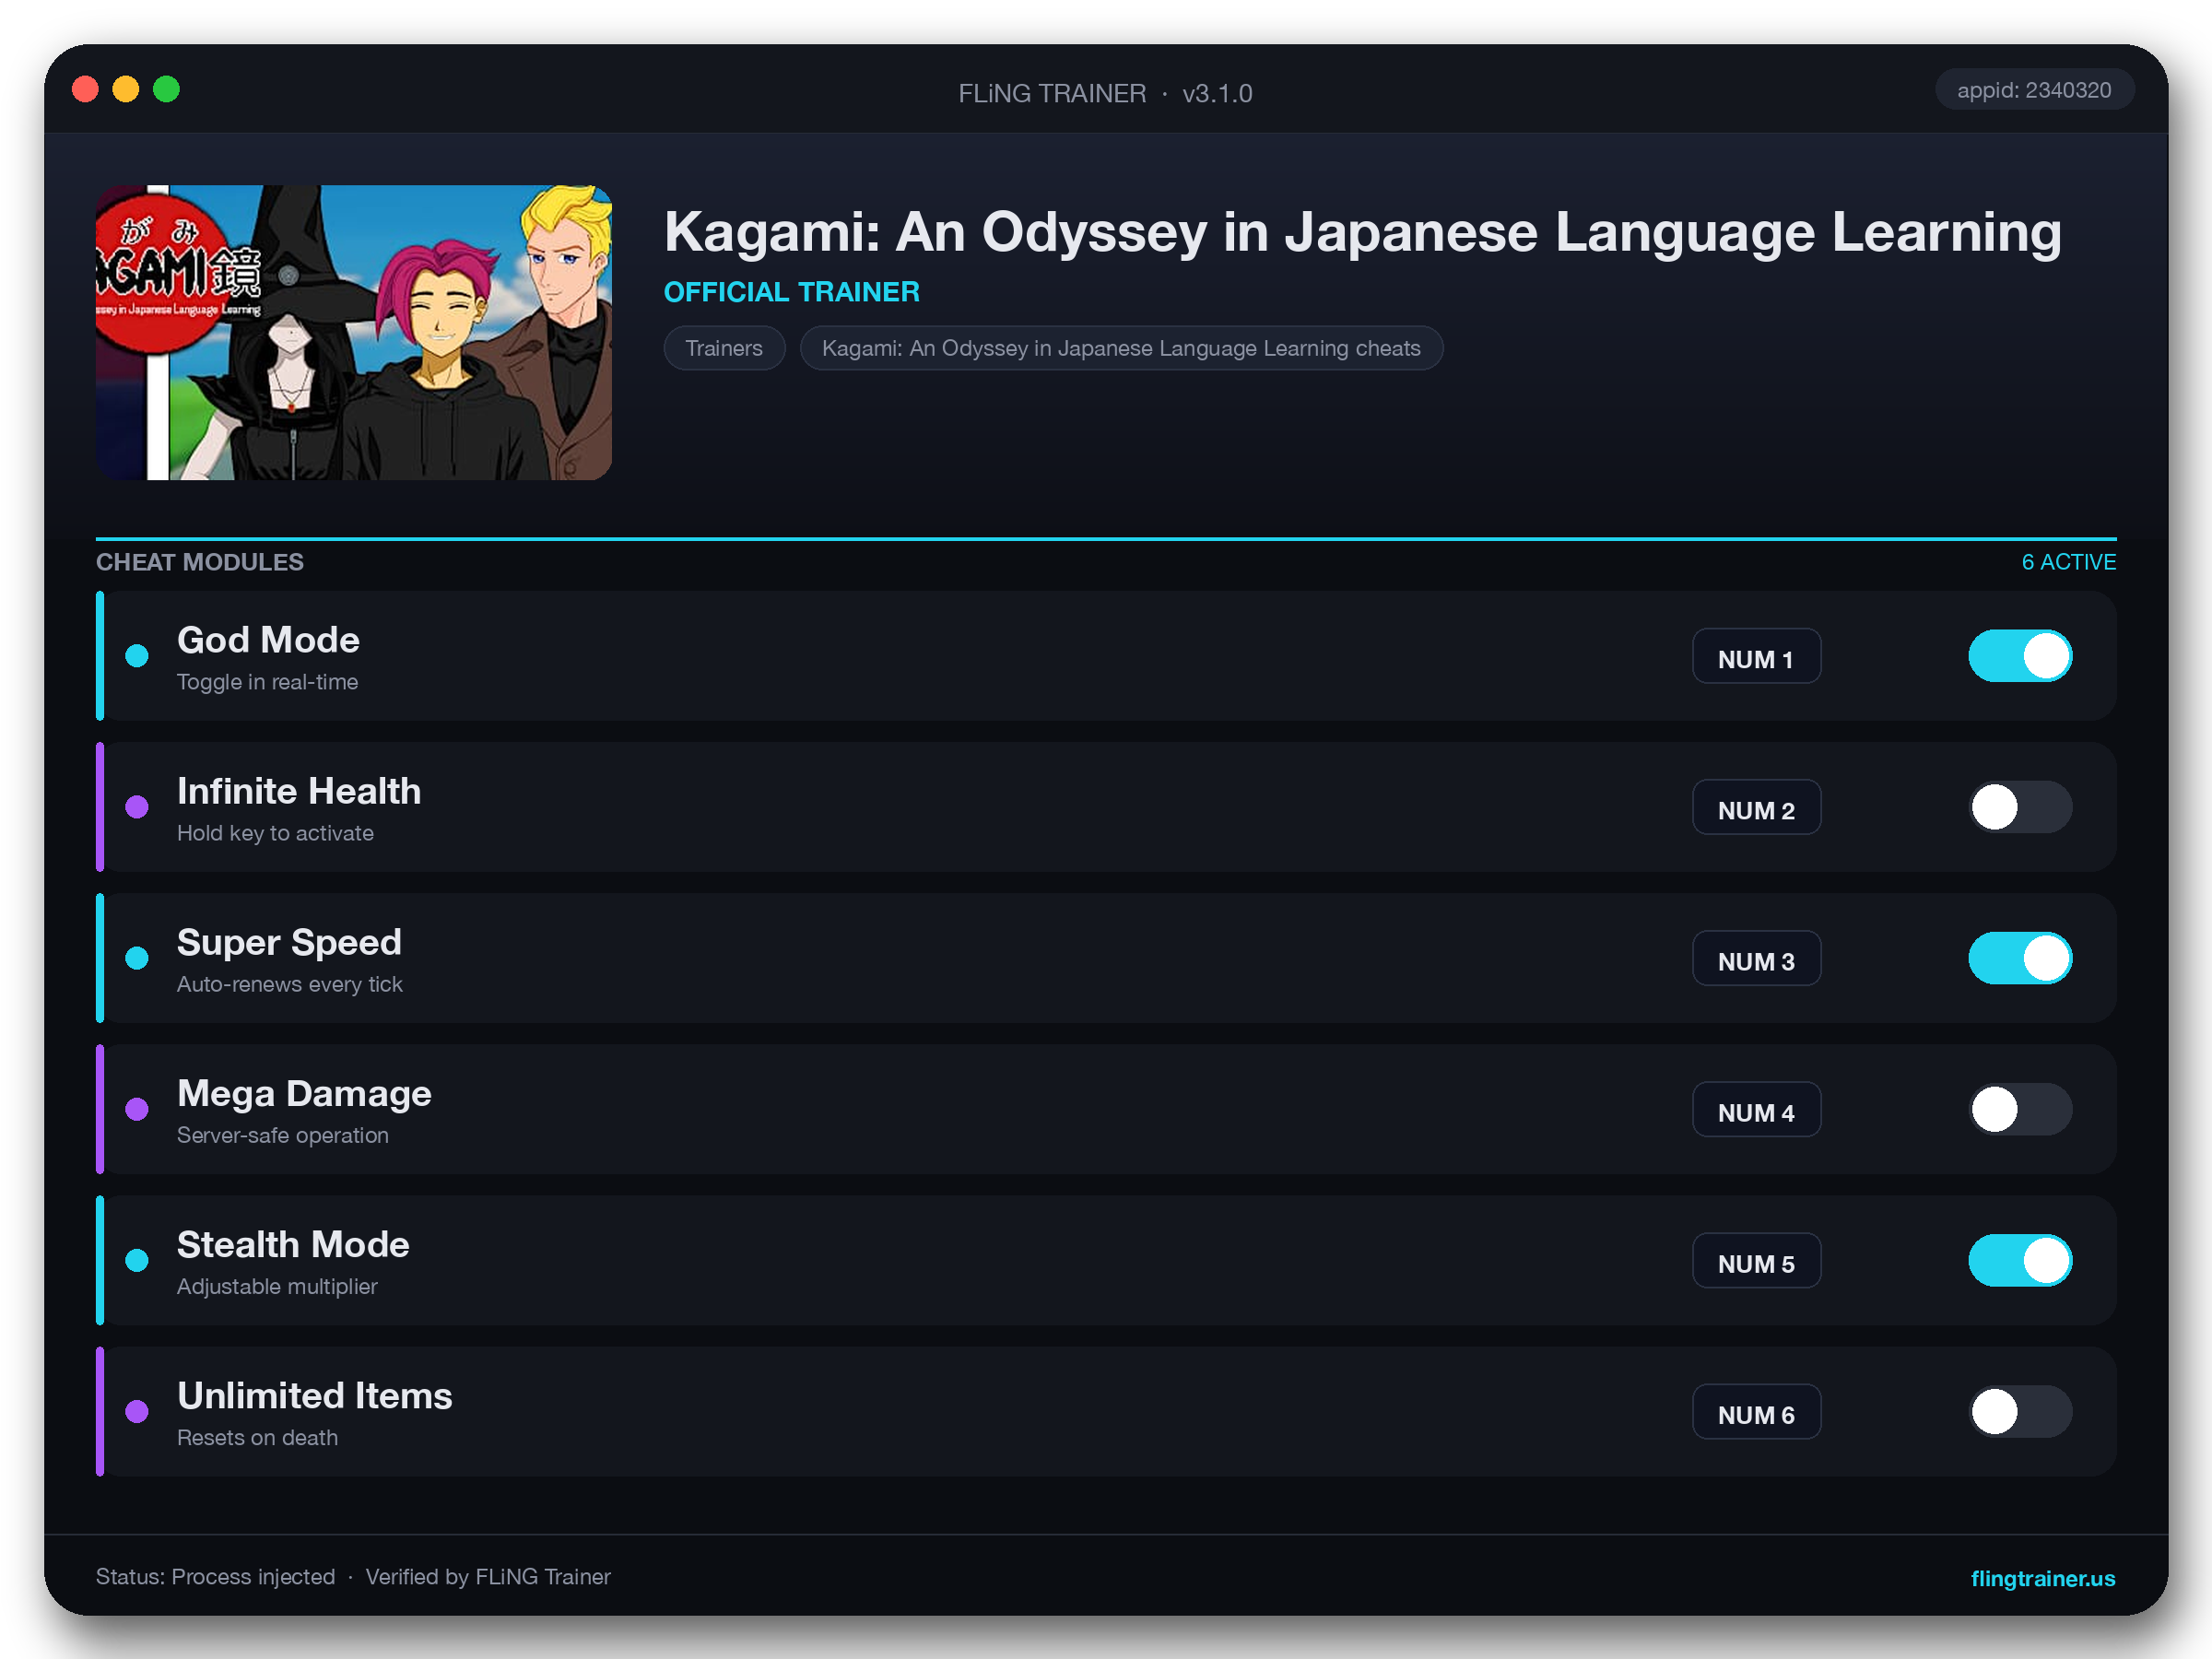This screenshot has width=2212, height=1659.
Task: Click the "OFFICIAL TRAINER" label
Action: [x=792, y=292]
